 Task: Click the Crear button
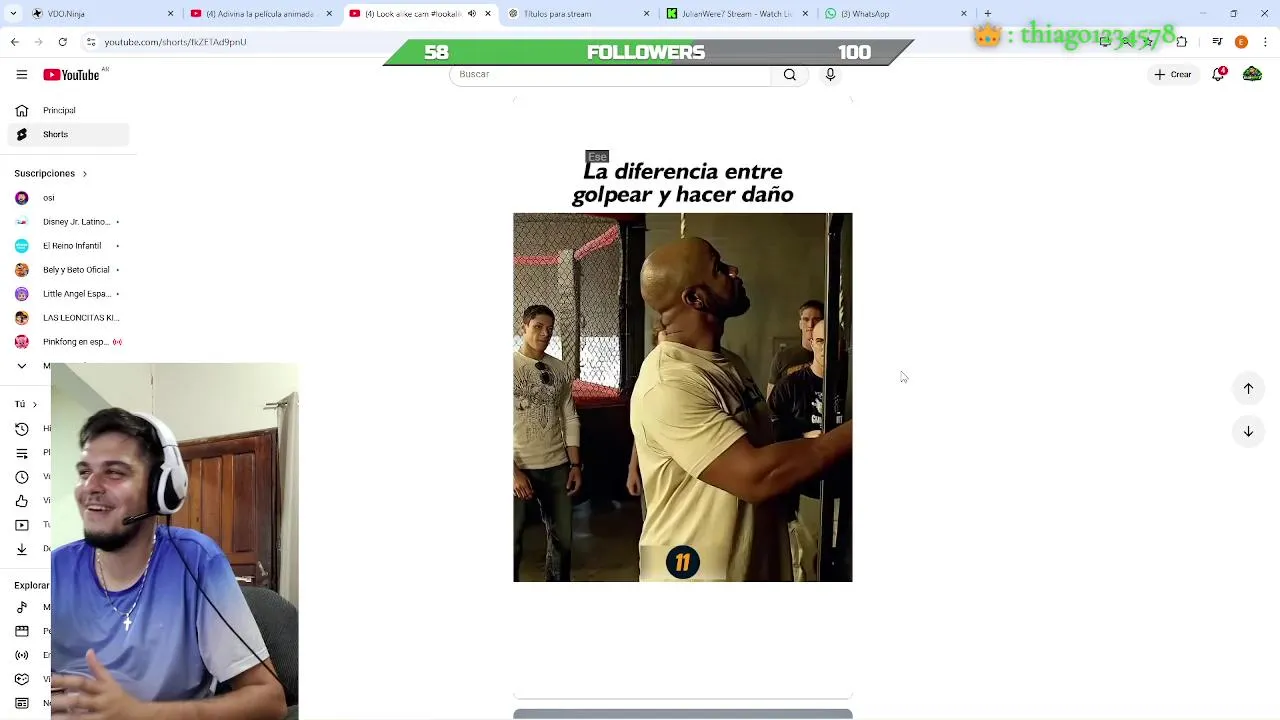tap(1172, 74)
